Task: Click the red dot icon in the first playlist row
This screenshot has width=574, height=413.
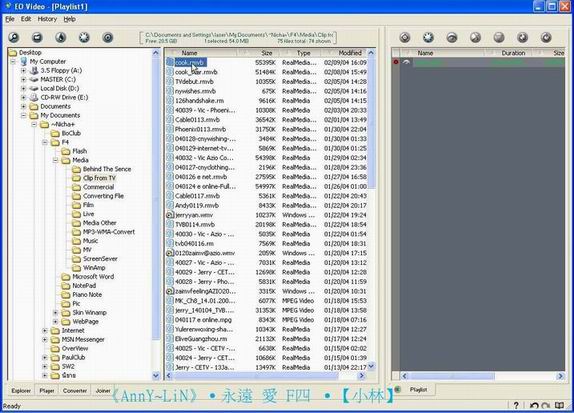Action: [396, 62]
